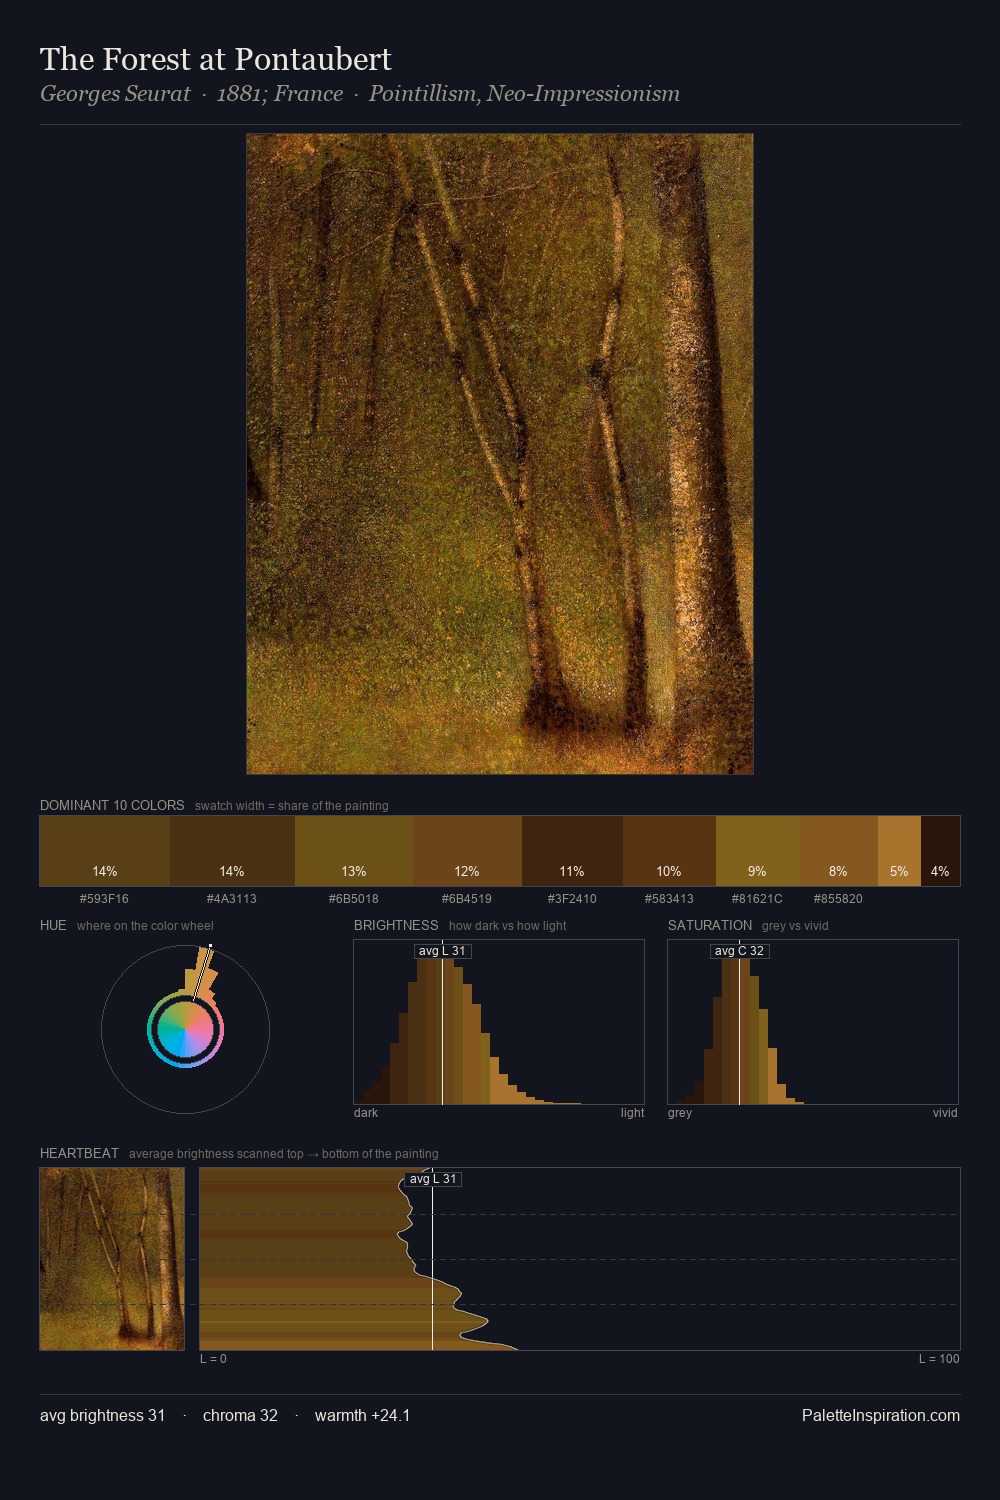Click the heartbeat painting thumbnail

coord(112,1259)
